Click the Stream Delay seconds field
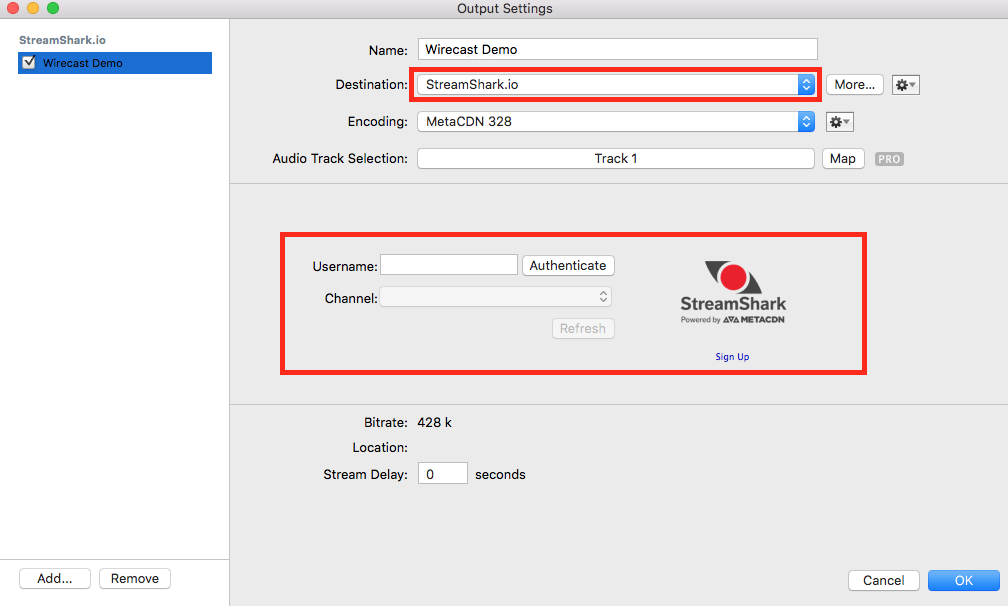The height and width of the screenshot is (606, 1008). point(442,474)
